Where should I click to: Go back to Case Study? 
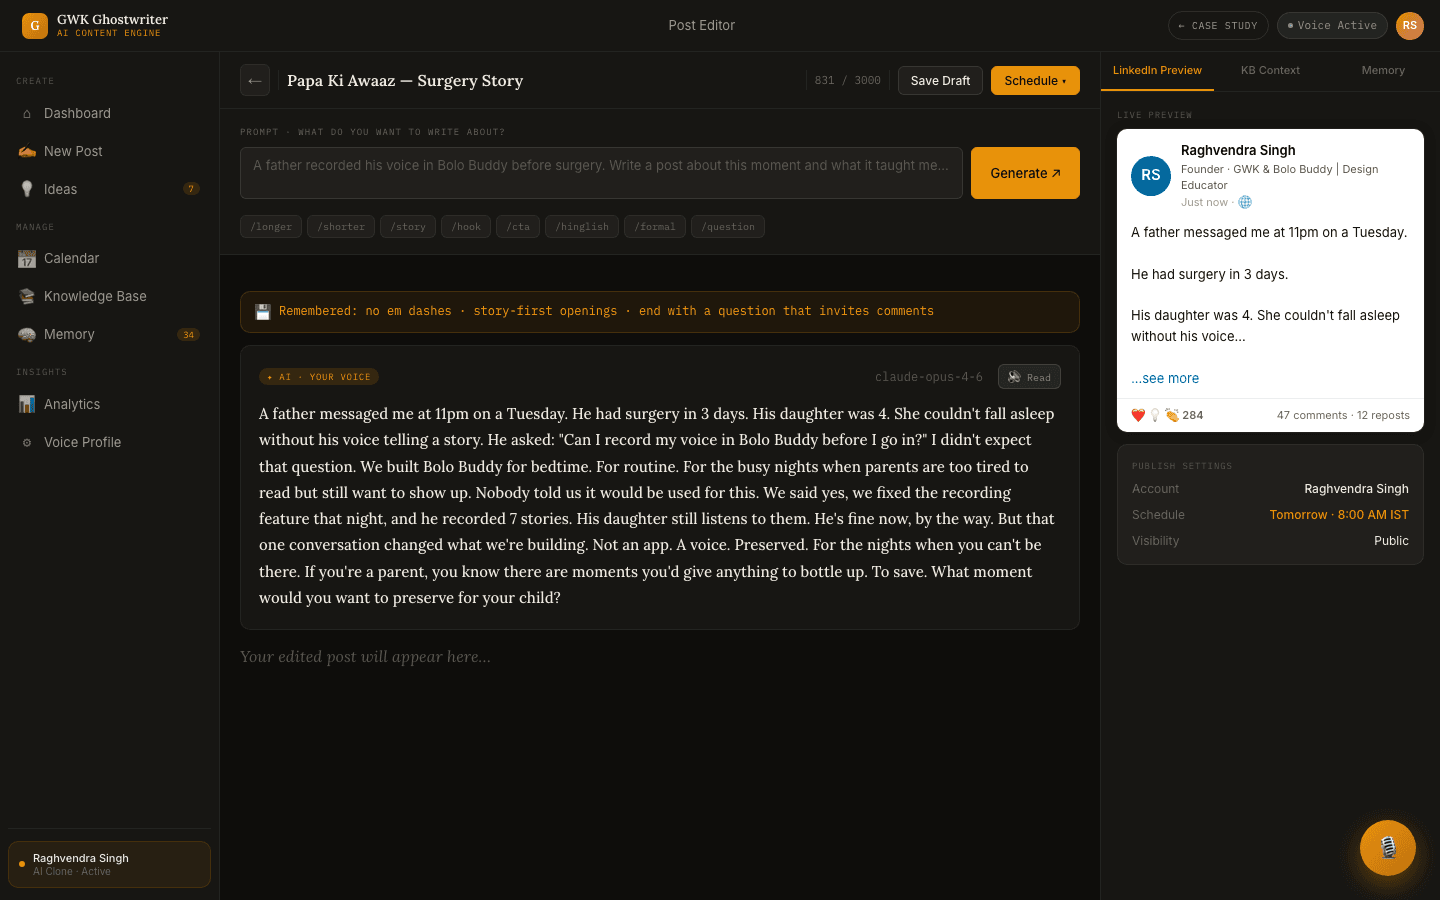pos(1218,26)
